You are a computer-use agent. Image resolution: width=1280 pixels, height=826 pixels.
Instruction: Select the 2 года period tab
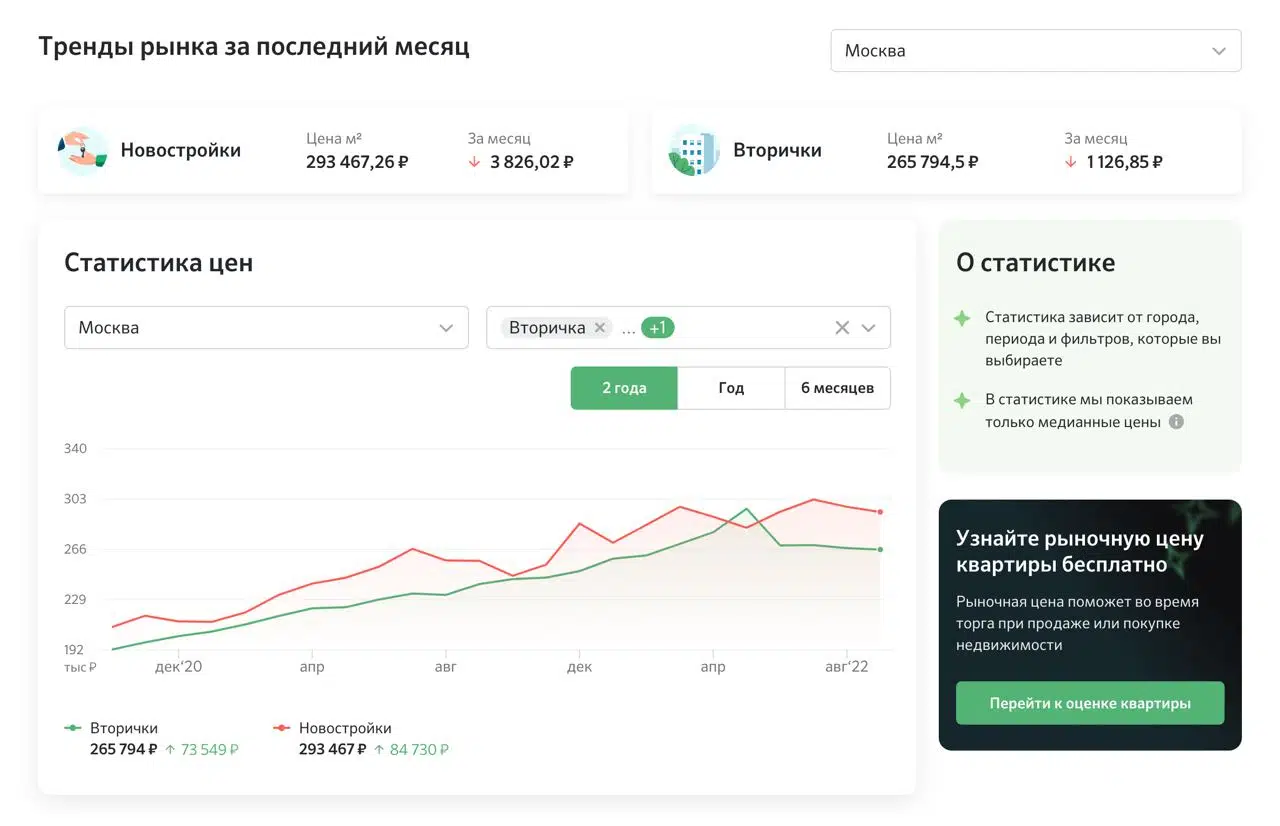(x=624, y=388)
